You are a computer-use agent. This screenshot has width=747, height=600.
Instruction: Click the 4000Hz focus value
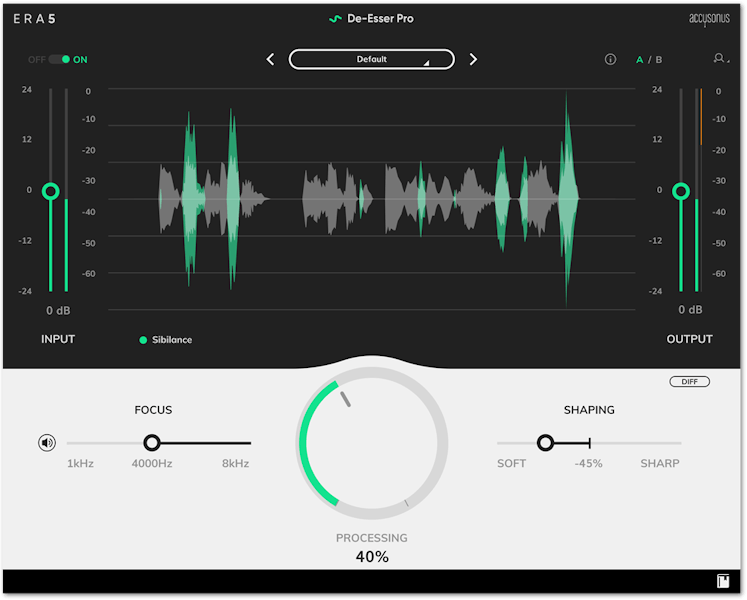pos(152,463)
